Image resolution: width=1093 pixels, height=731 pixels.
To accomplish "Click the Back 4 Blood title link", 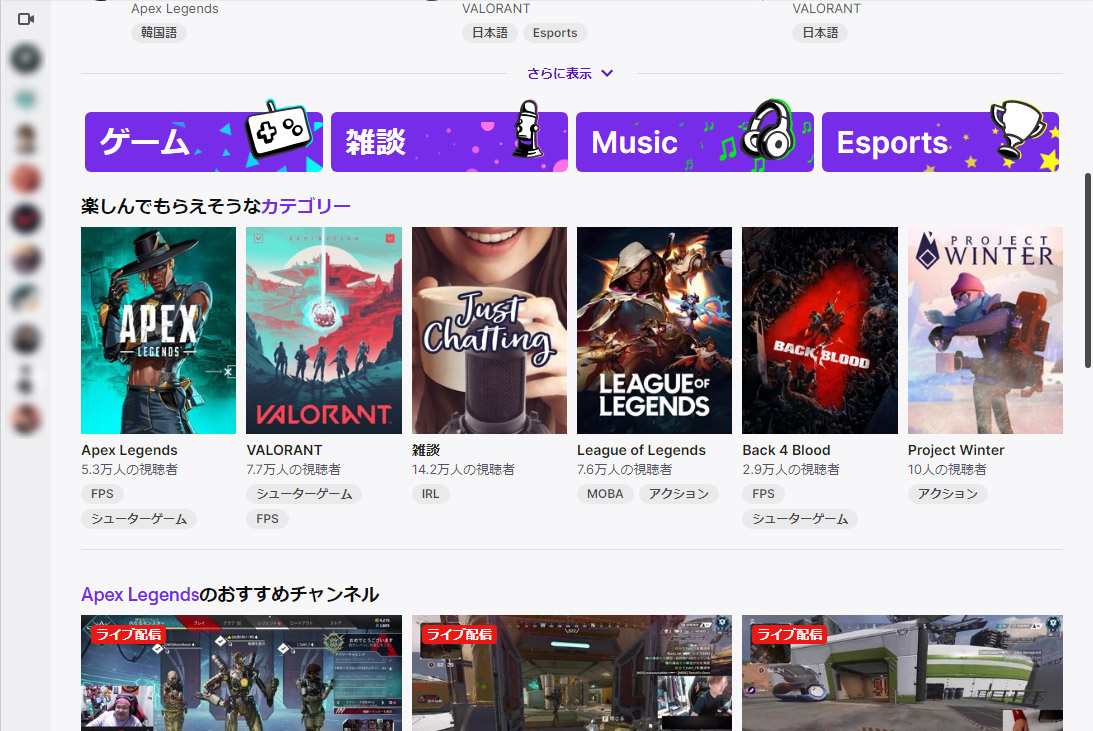I will click(x=786, y=450).
